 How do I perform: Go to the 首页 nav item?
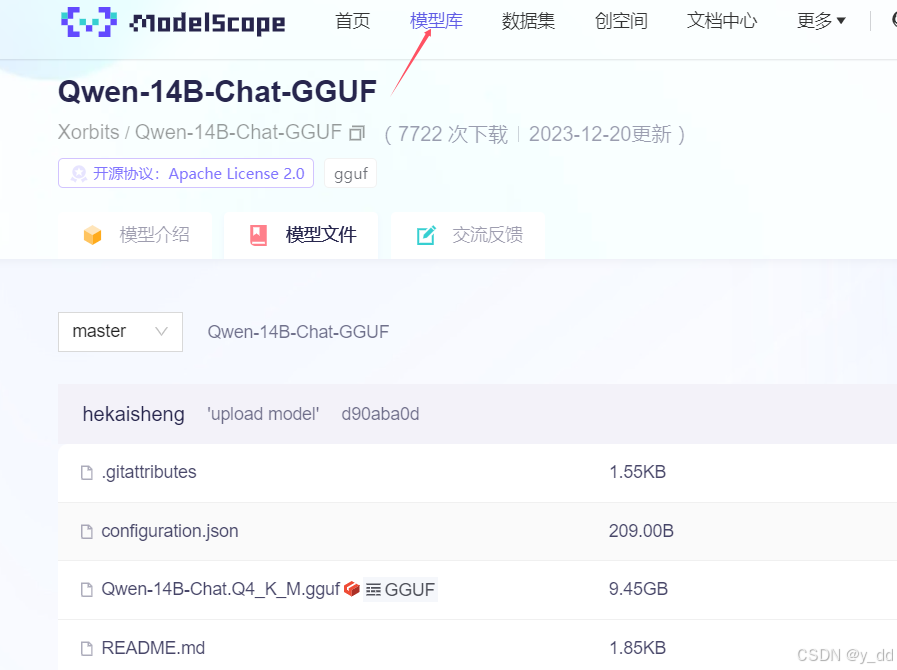[x=352, y=21]
